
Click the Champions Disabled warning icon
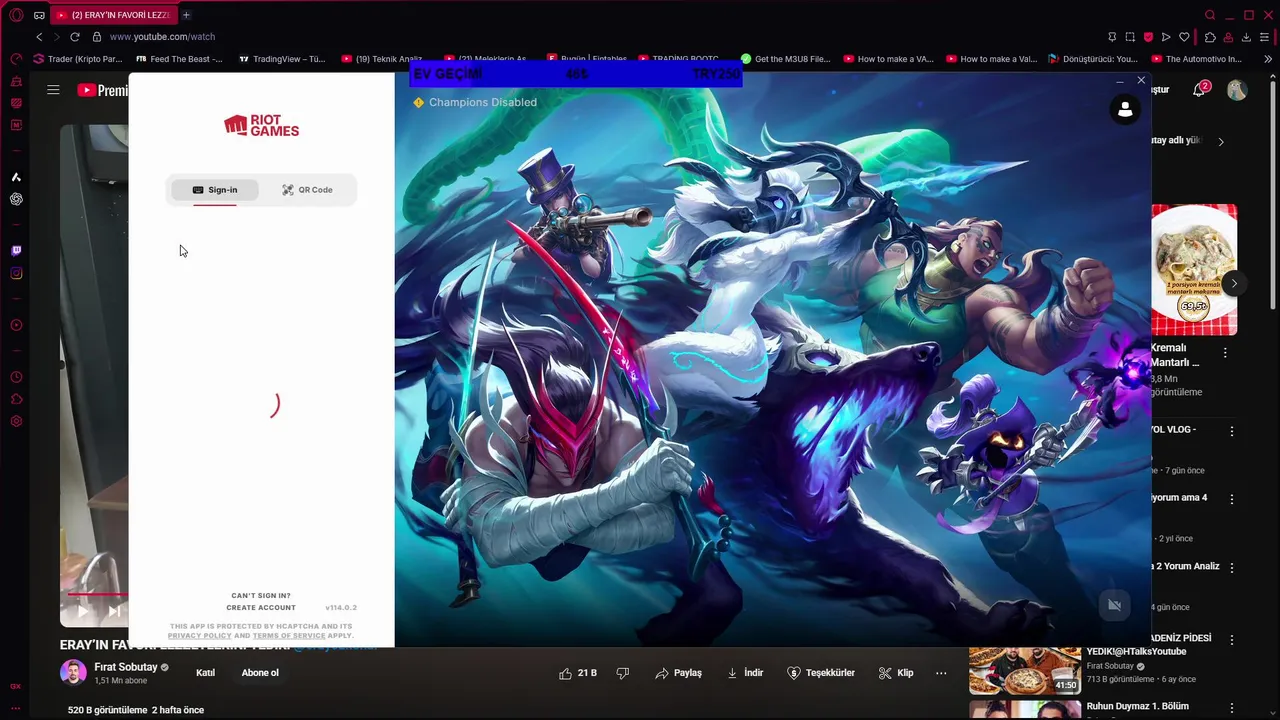tap(418, 102)
